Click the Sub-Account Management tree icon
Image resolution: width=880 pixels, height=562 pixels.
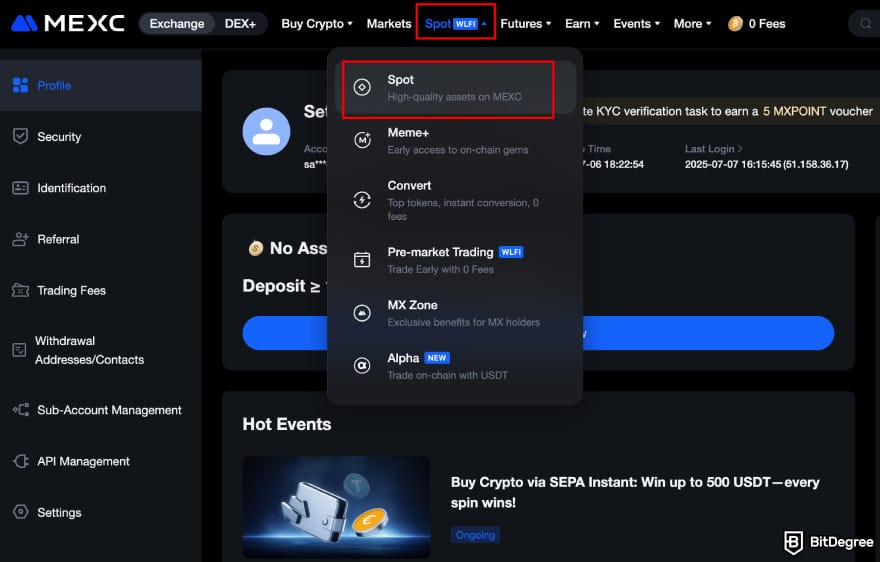coord(21,410)
